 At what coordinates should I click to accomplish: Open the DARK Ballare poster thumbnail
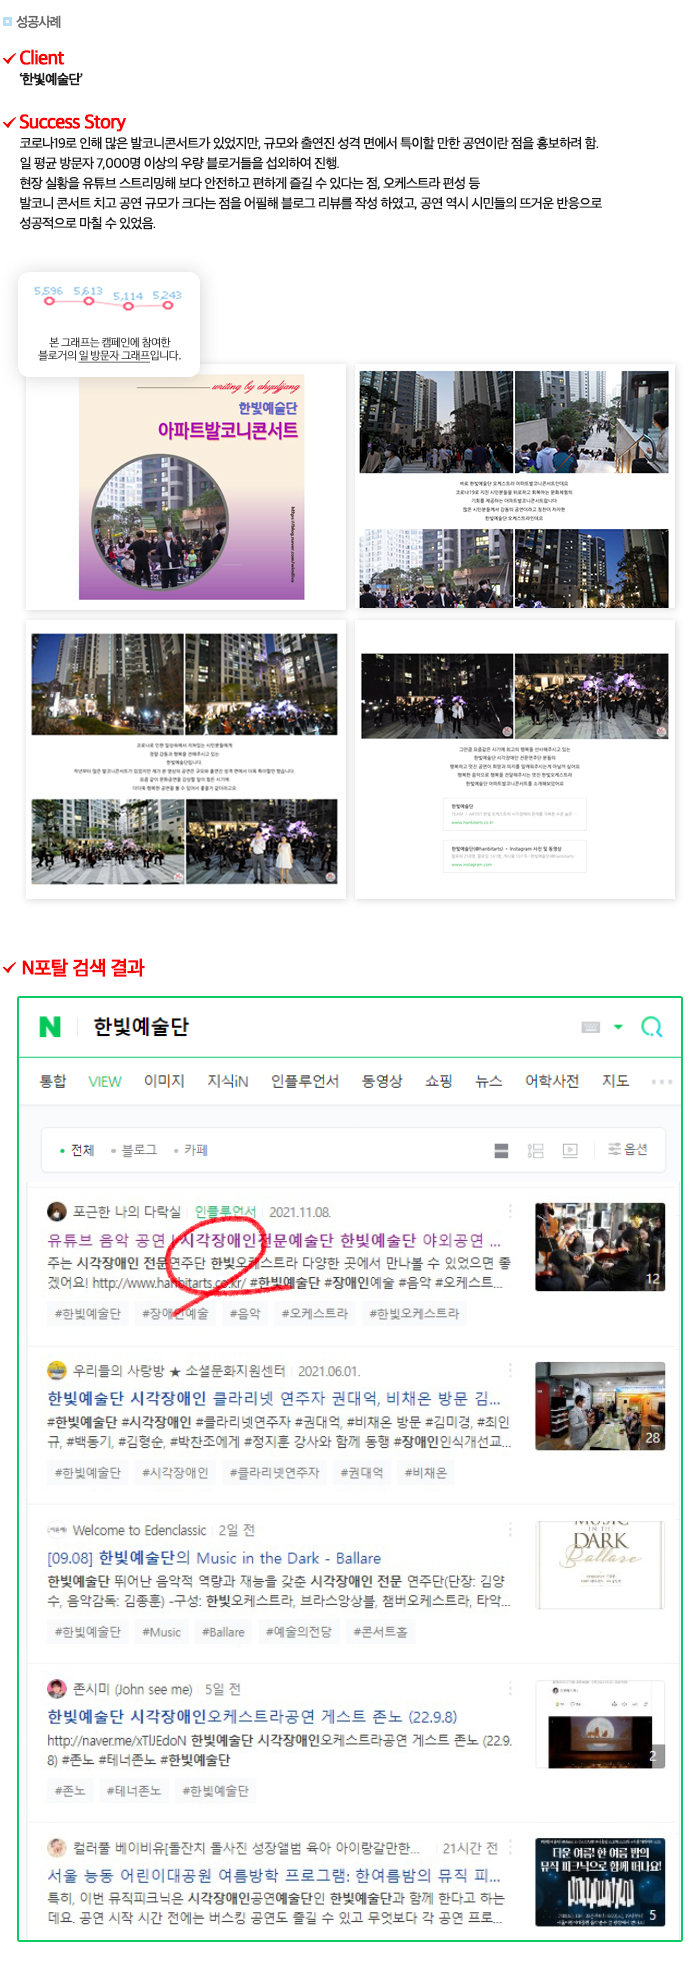[x=600, y=1565]
